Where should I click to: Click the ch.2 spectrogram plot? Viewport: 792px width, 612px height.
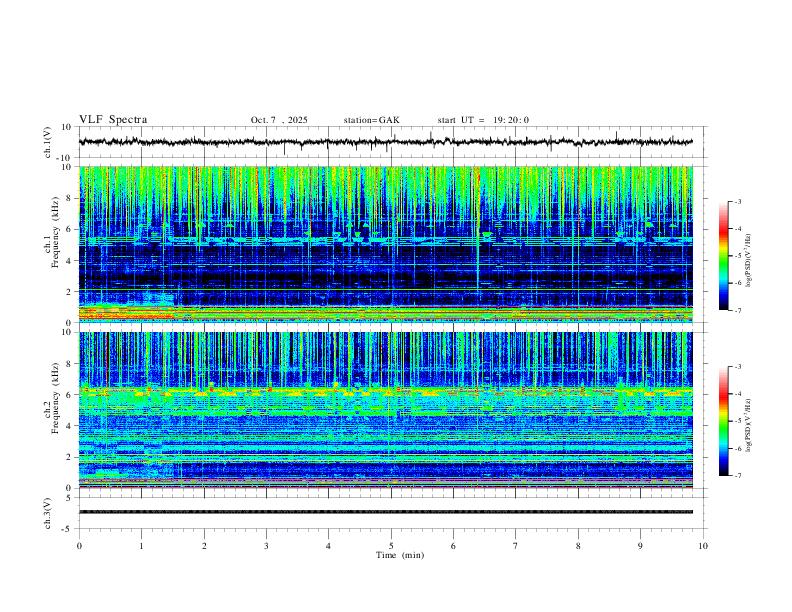pyautogui.click(x=386, y=410)
